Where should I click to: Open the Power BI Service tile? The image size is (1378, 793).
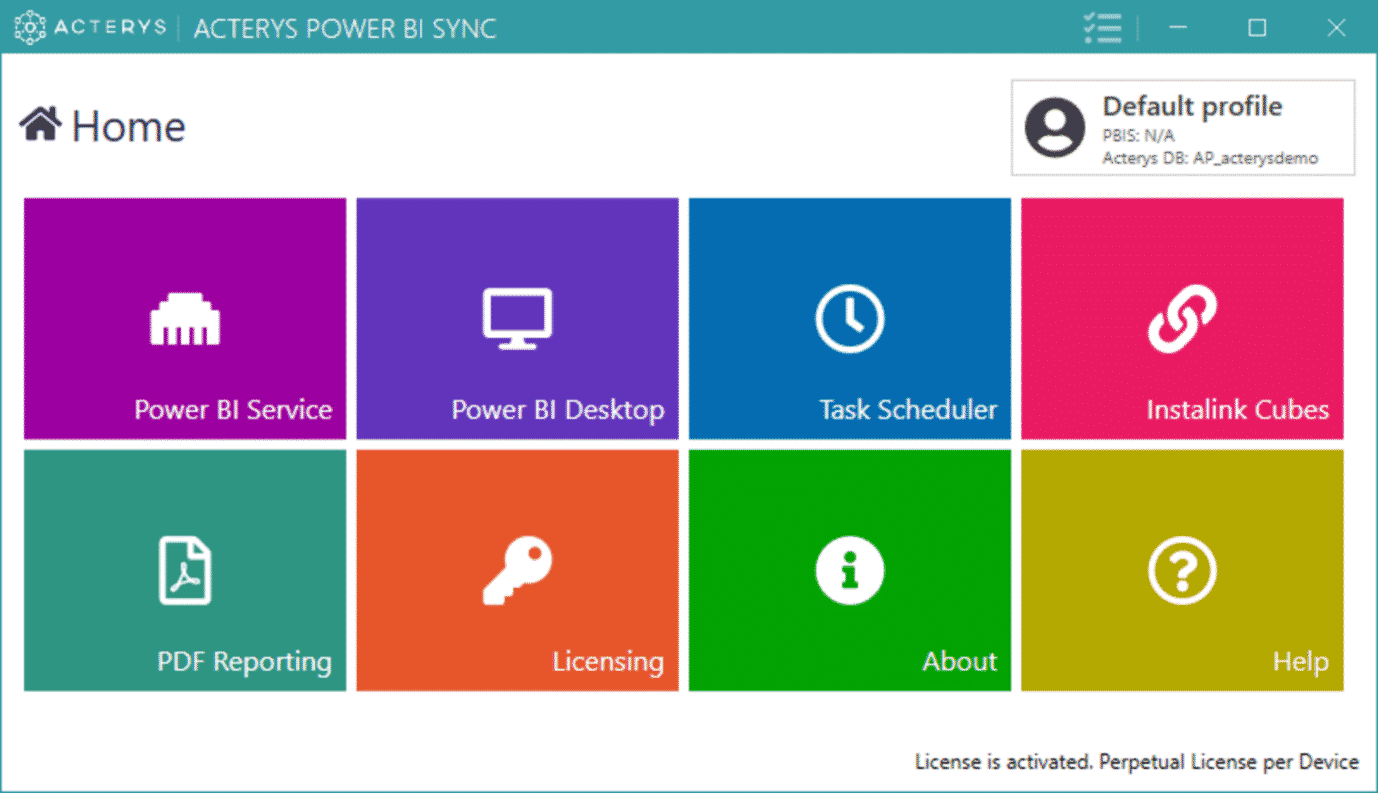click(185, 318)
